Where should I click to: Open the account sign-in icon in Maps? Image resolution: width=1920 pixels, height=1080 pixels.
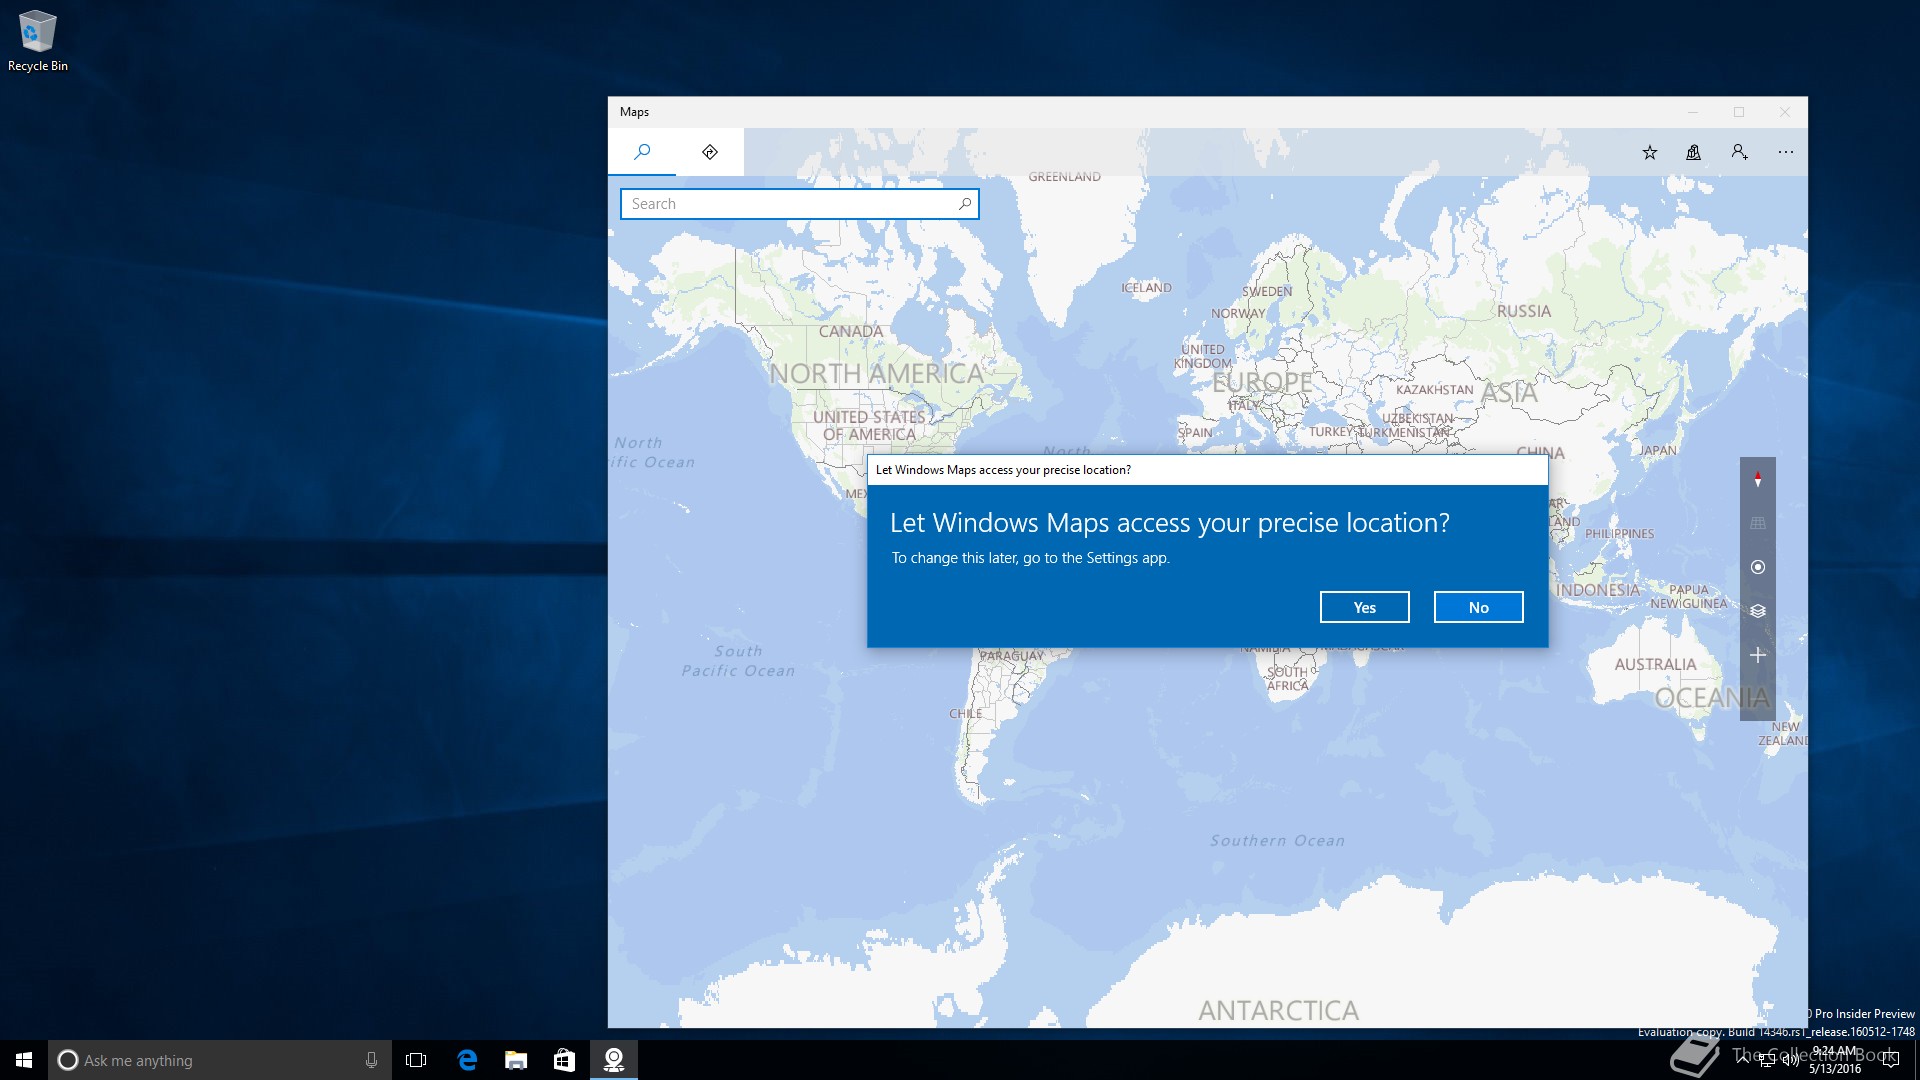1740,152
